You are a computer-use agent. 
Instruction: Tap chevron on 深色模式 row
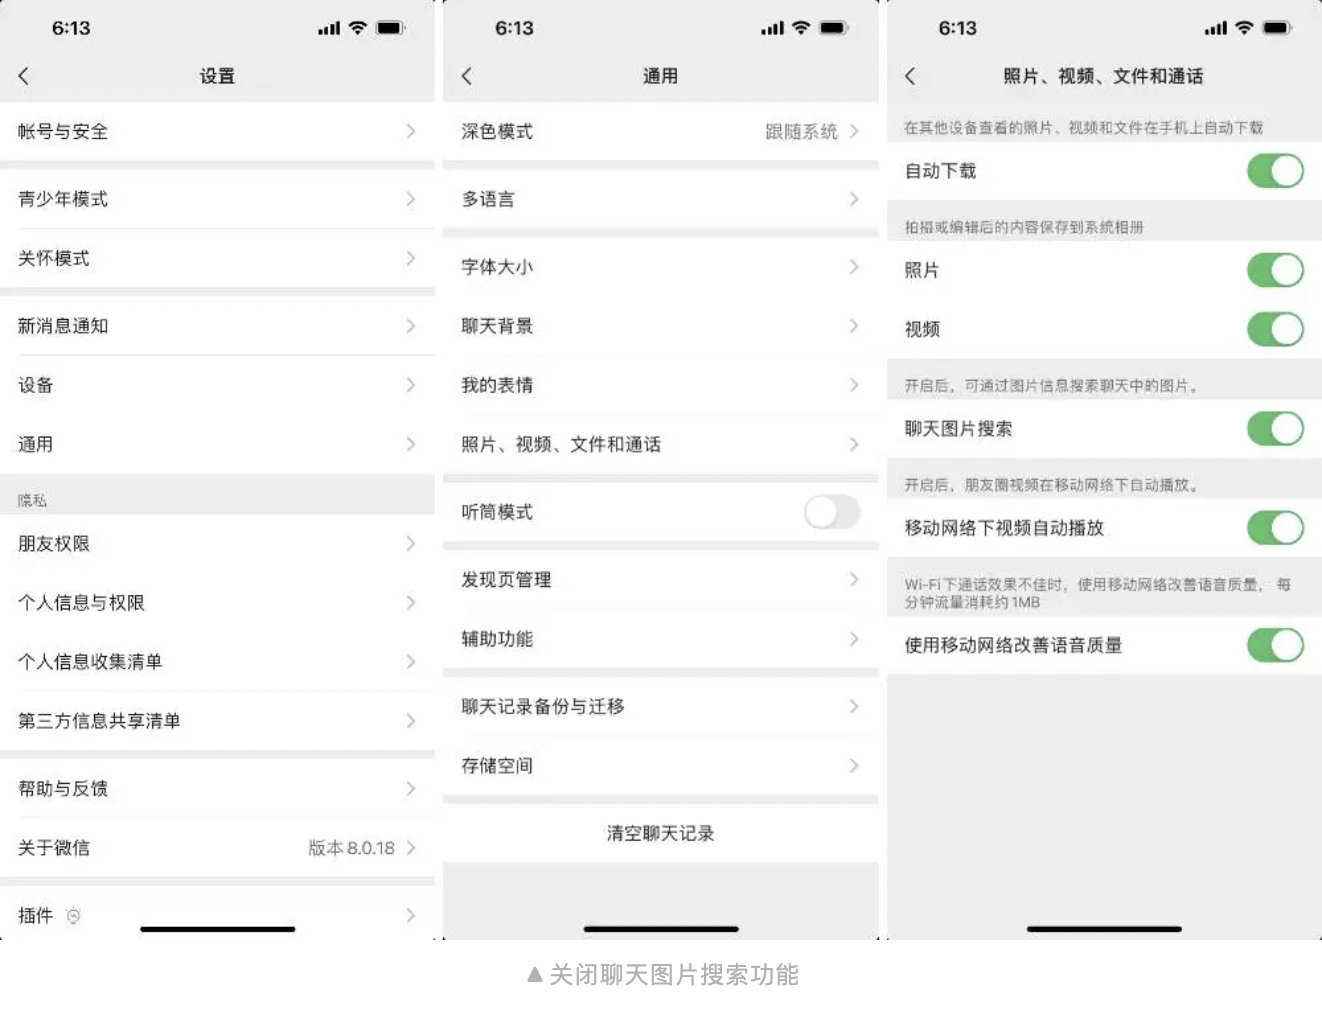854,131
